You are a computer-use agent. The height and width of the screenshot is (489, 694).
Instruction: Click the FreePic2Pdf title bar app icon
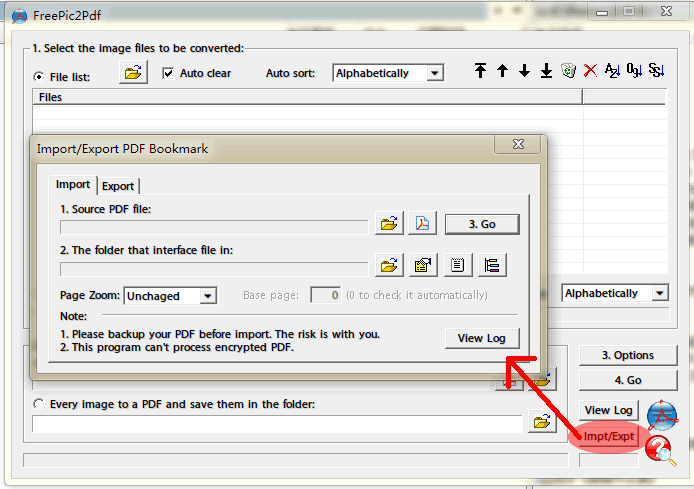[19, 16]
